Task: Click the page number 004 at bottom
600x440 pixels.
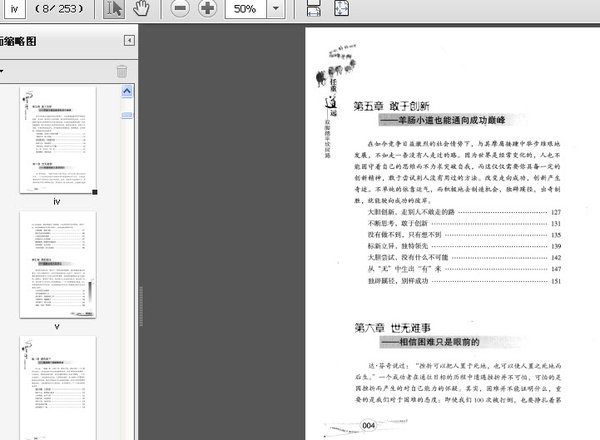Action: coord(368,425)
